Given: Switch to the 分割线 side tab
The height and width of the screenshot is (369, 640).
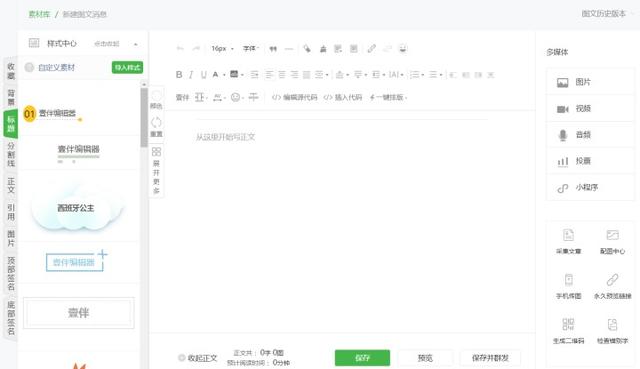Looking at the screenshot, I should (11, 155).
